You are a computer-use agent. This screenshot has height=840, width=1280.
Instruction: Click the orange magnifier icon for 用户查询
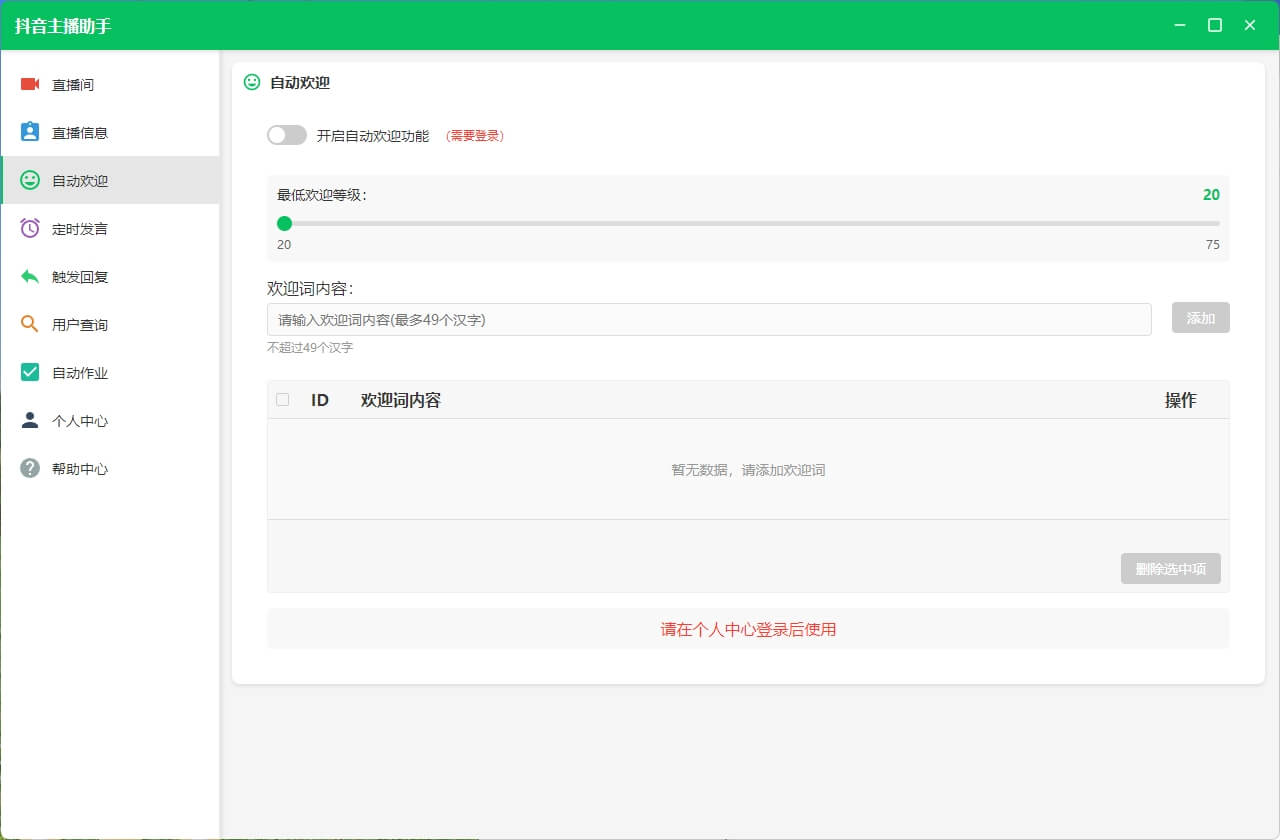pos(30,324)
